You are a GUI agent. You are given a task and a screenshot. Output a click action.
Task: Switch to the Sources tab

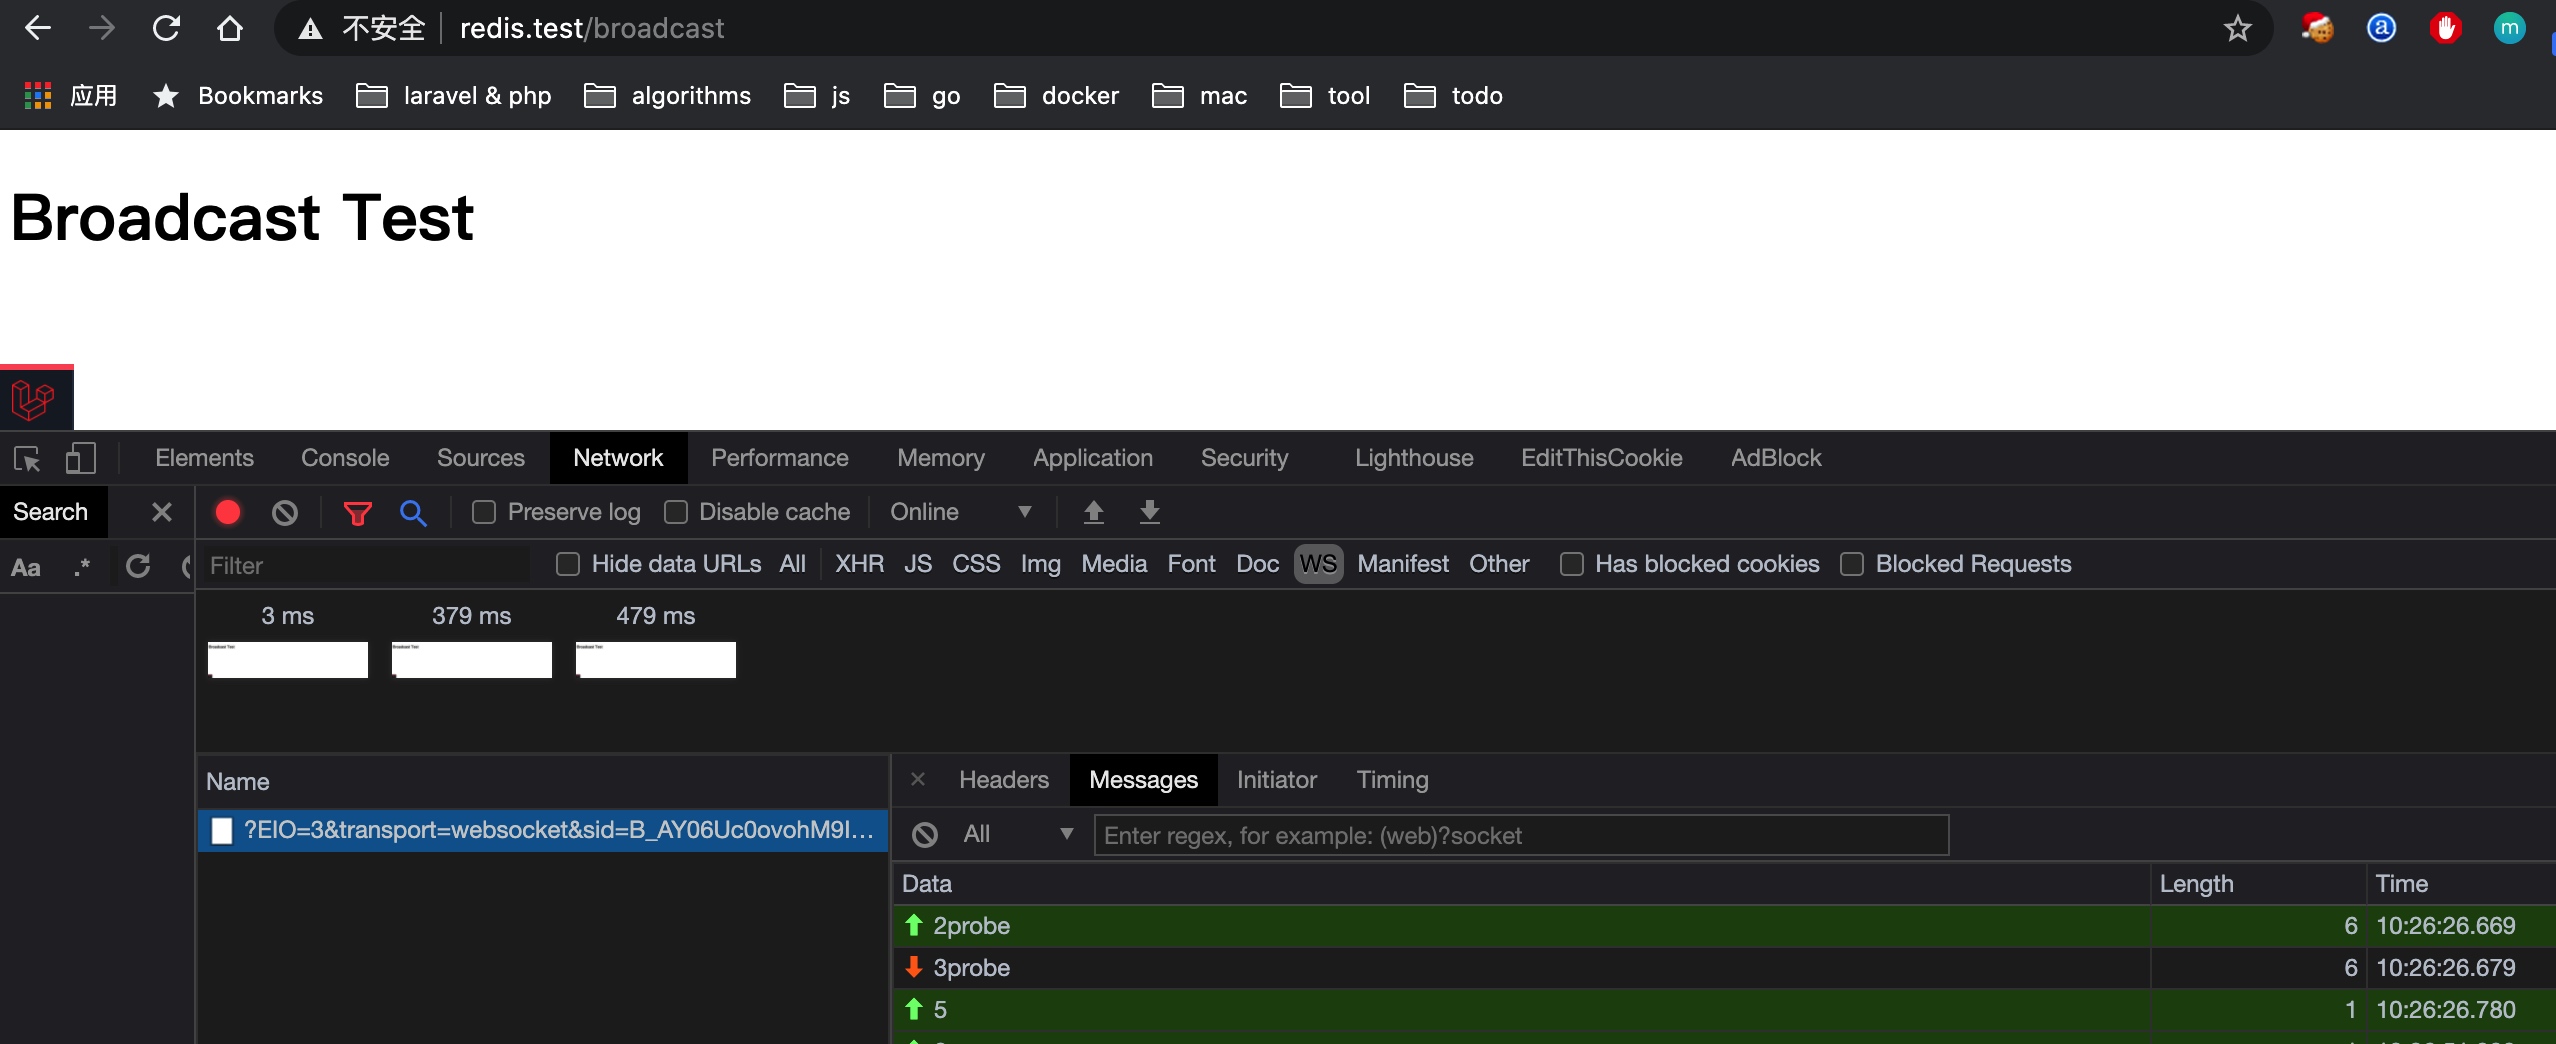(x=481, y=458)
